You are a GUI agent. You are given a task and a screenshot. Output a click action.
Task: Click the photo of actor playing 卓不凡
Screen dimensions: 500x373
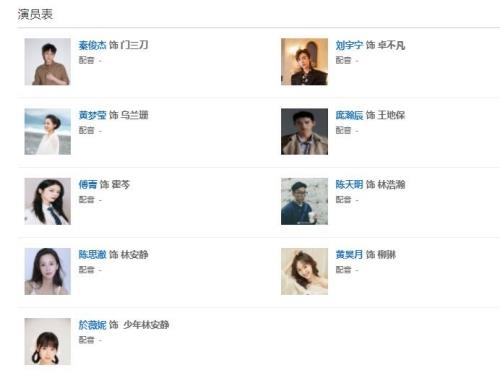click(x=304, y=62)
